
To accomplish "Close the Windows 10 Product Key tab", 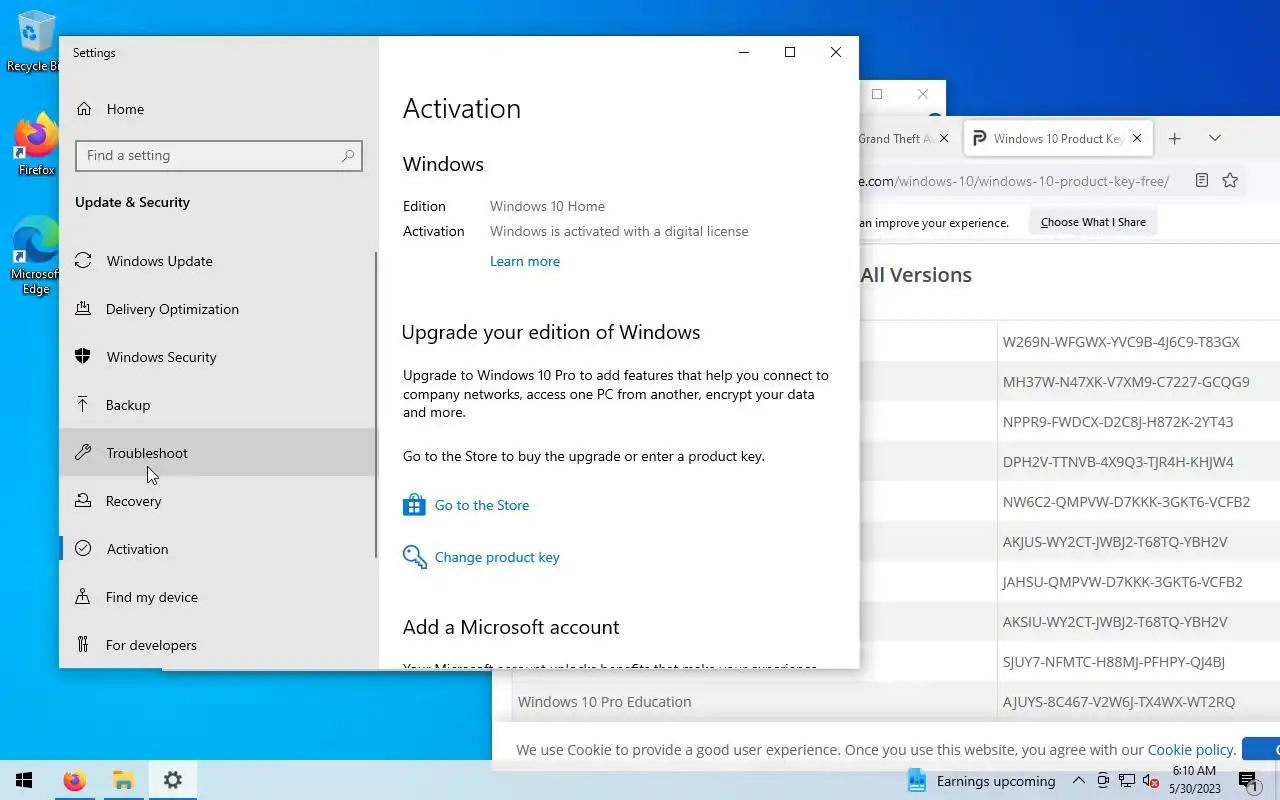I will click(1137, 139).
